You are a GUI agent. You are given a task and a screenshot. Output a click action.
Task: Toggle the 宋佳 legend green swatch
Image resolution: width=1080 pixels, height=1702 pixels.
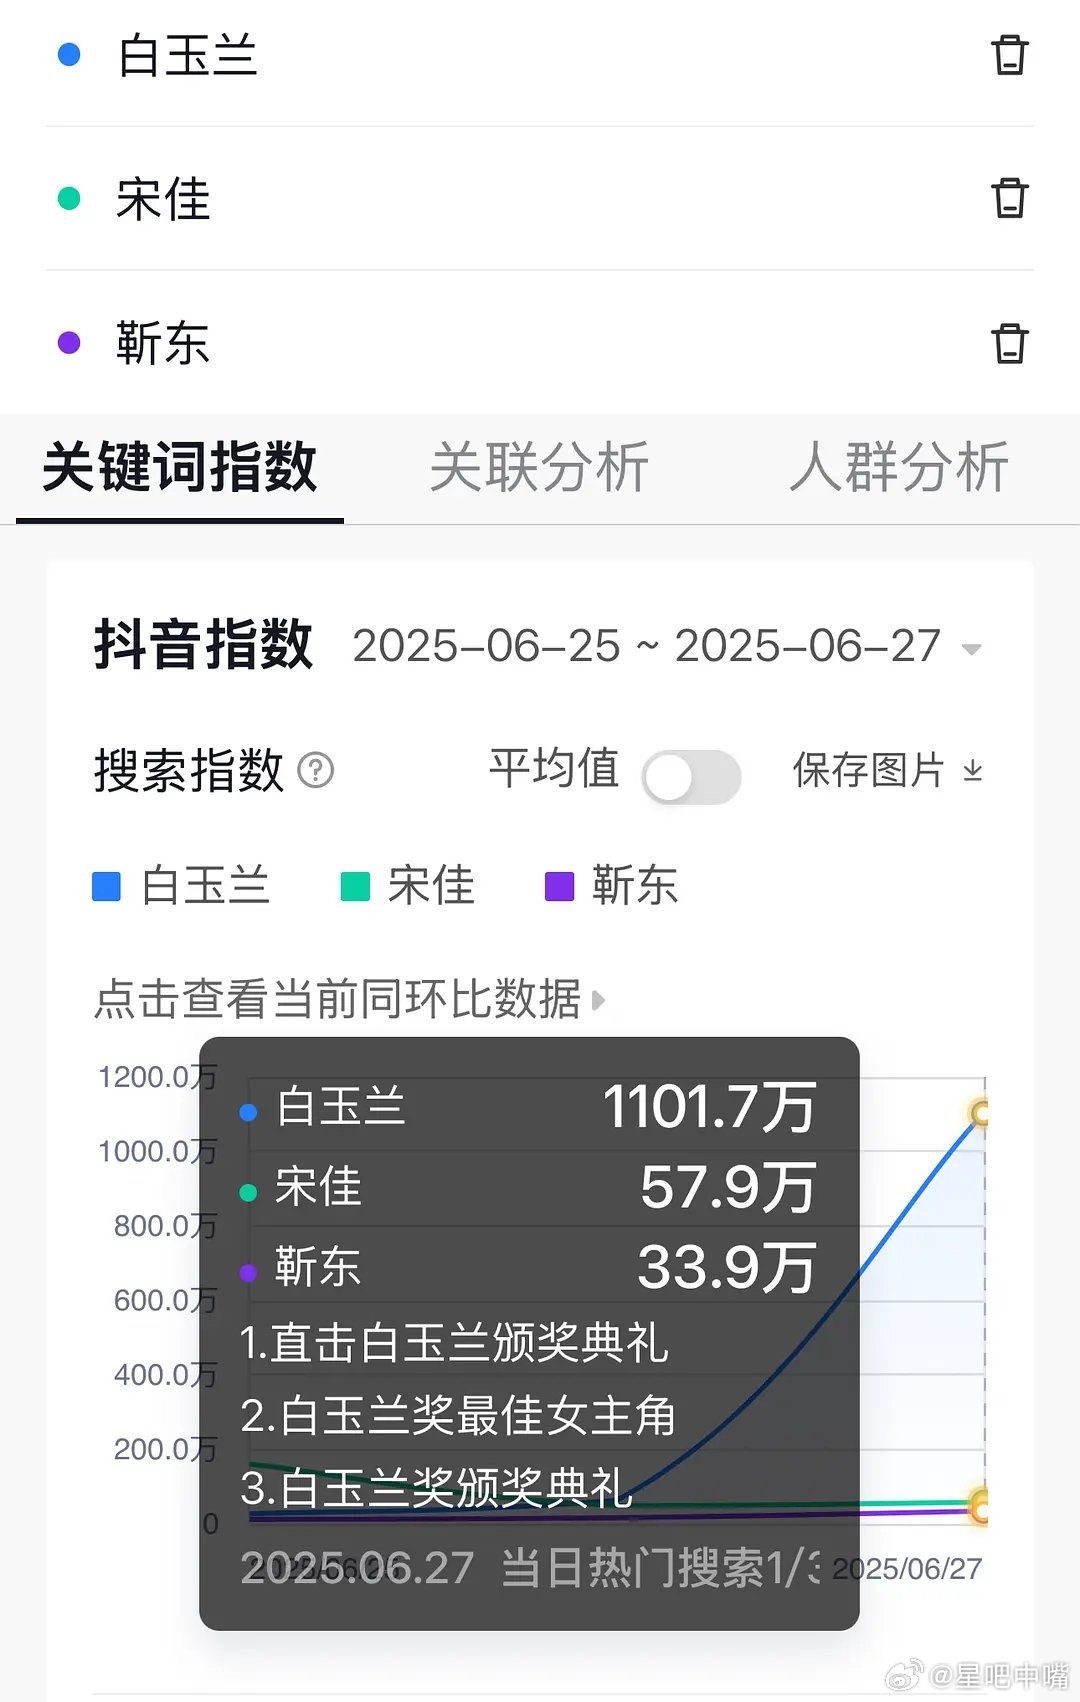click(355, 886)
